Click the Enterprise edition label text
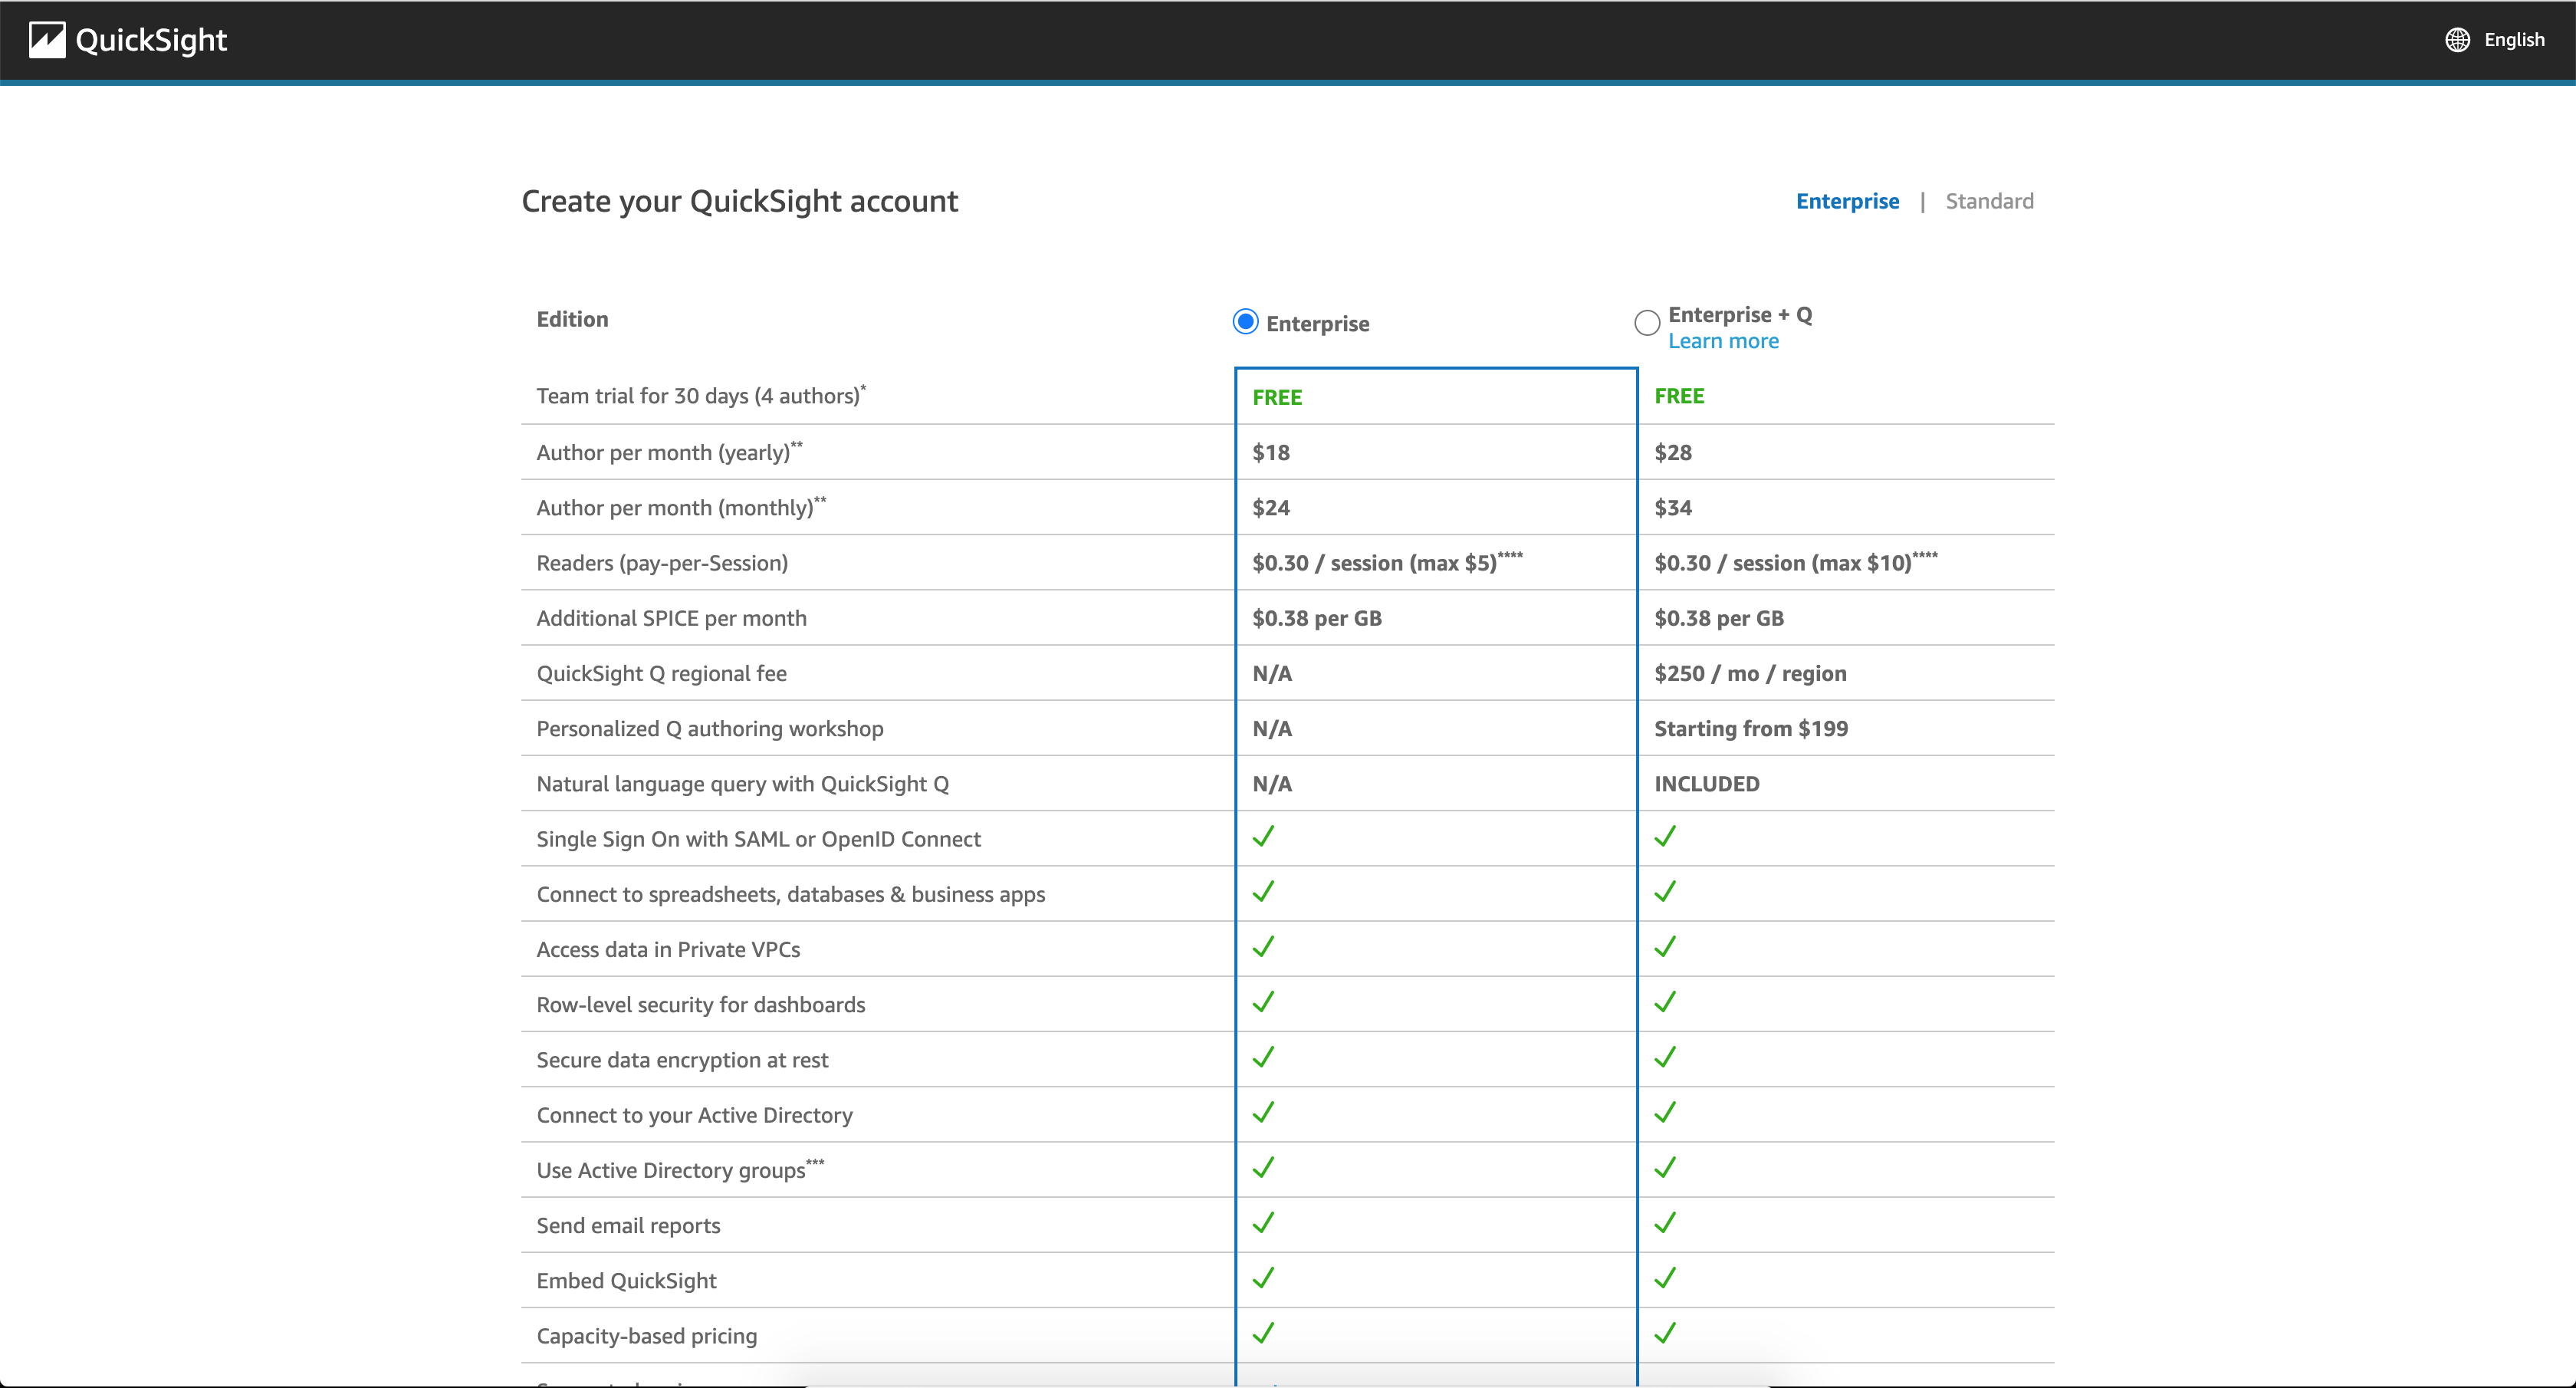The width and height of the screenshot is (2576, 1388). 1317,324
